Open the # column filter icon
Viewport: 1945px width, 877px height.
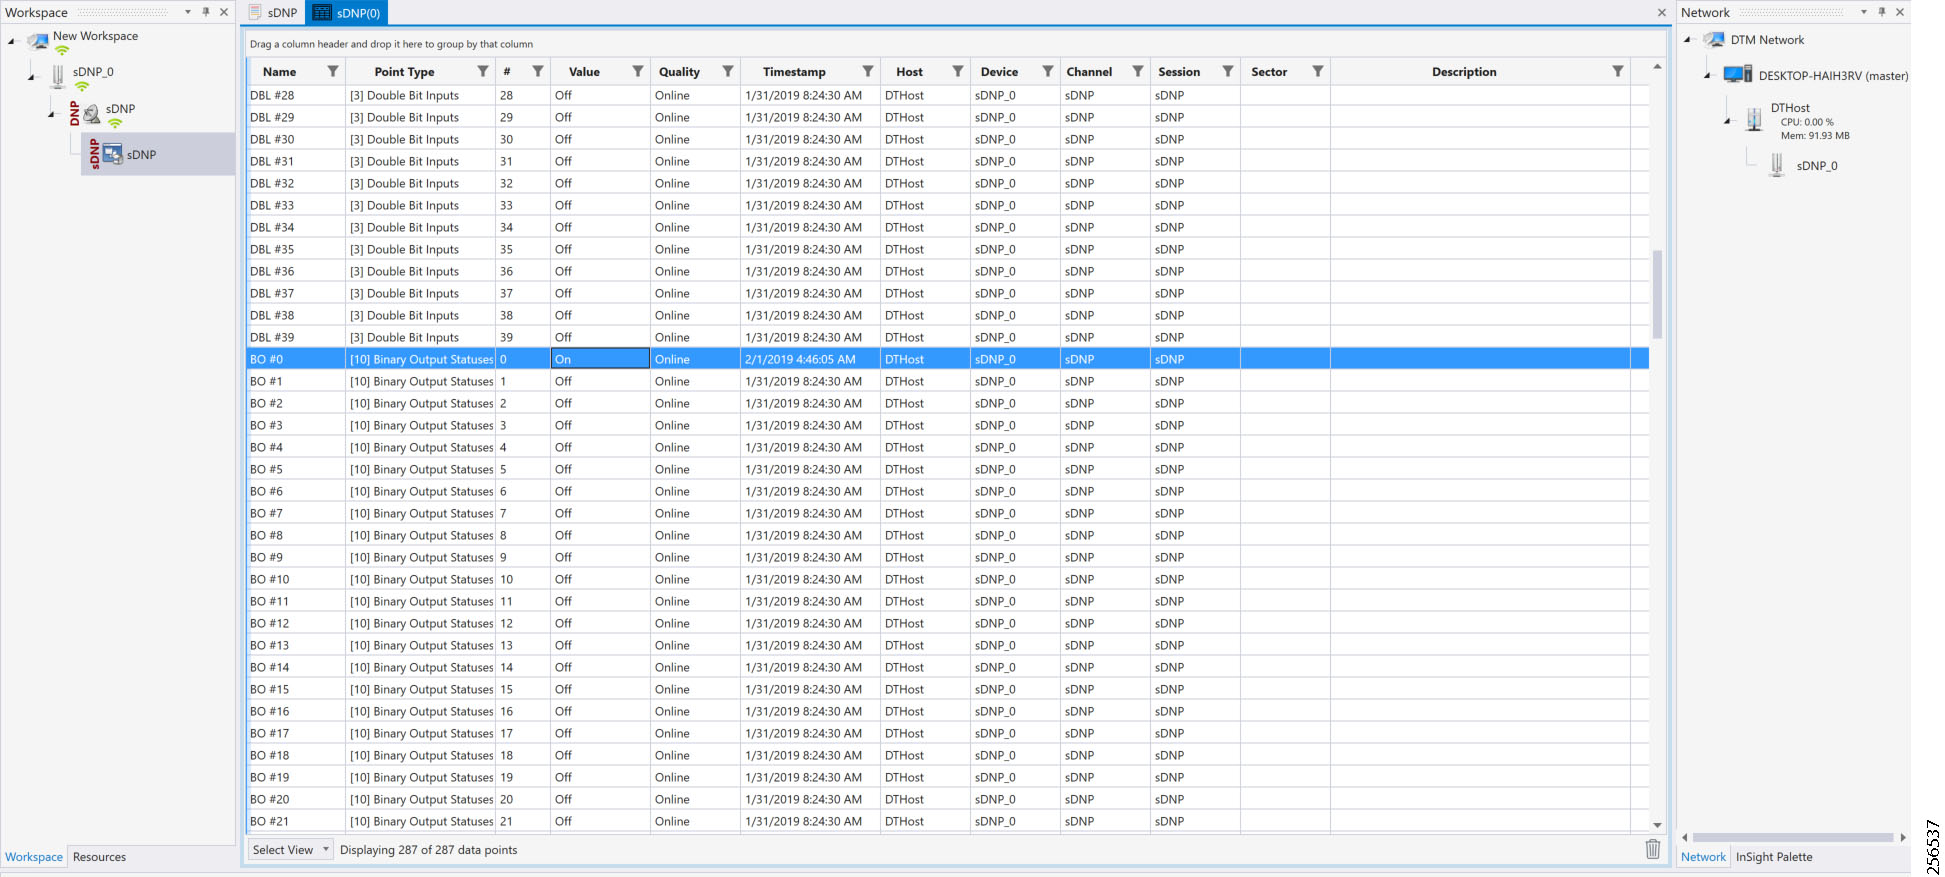[x=538, y=72]
